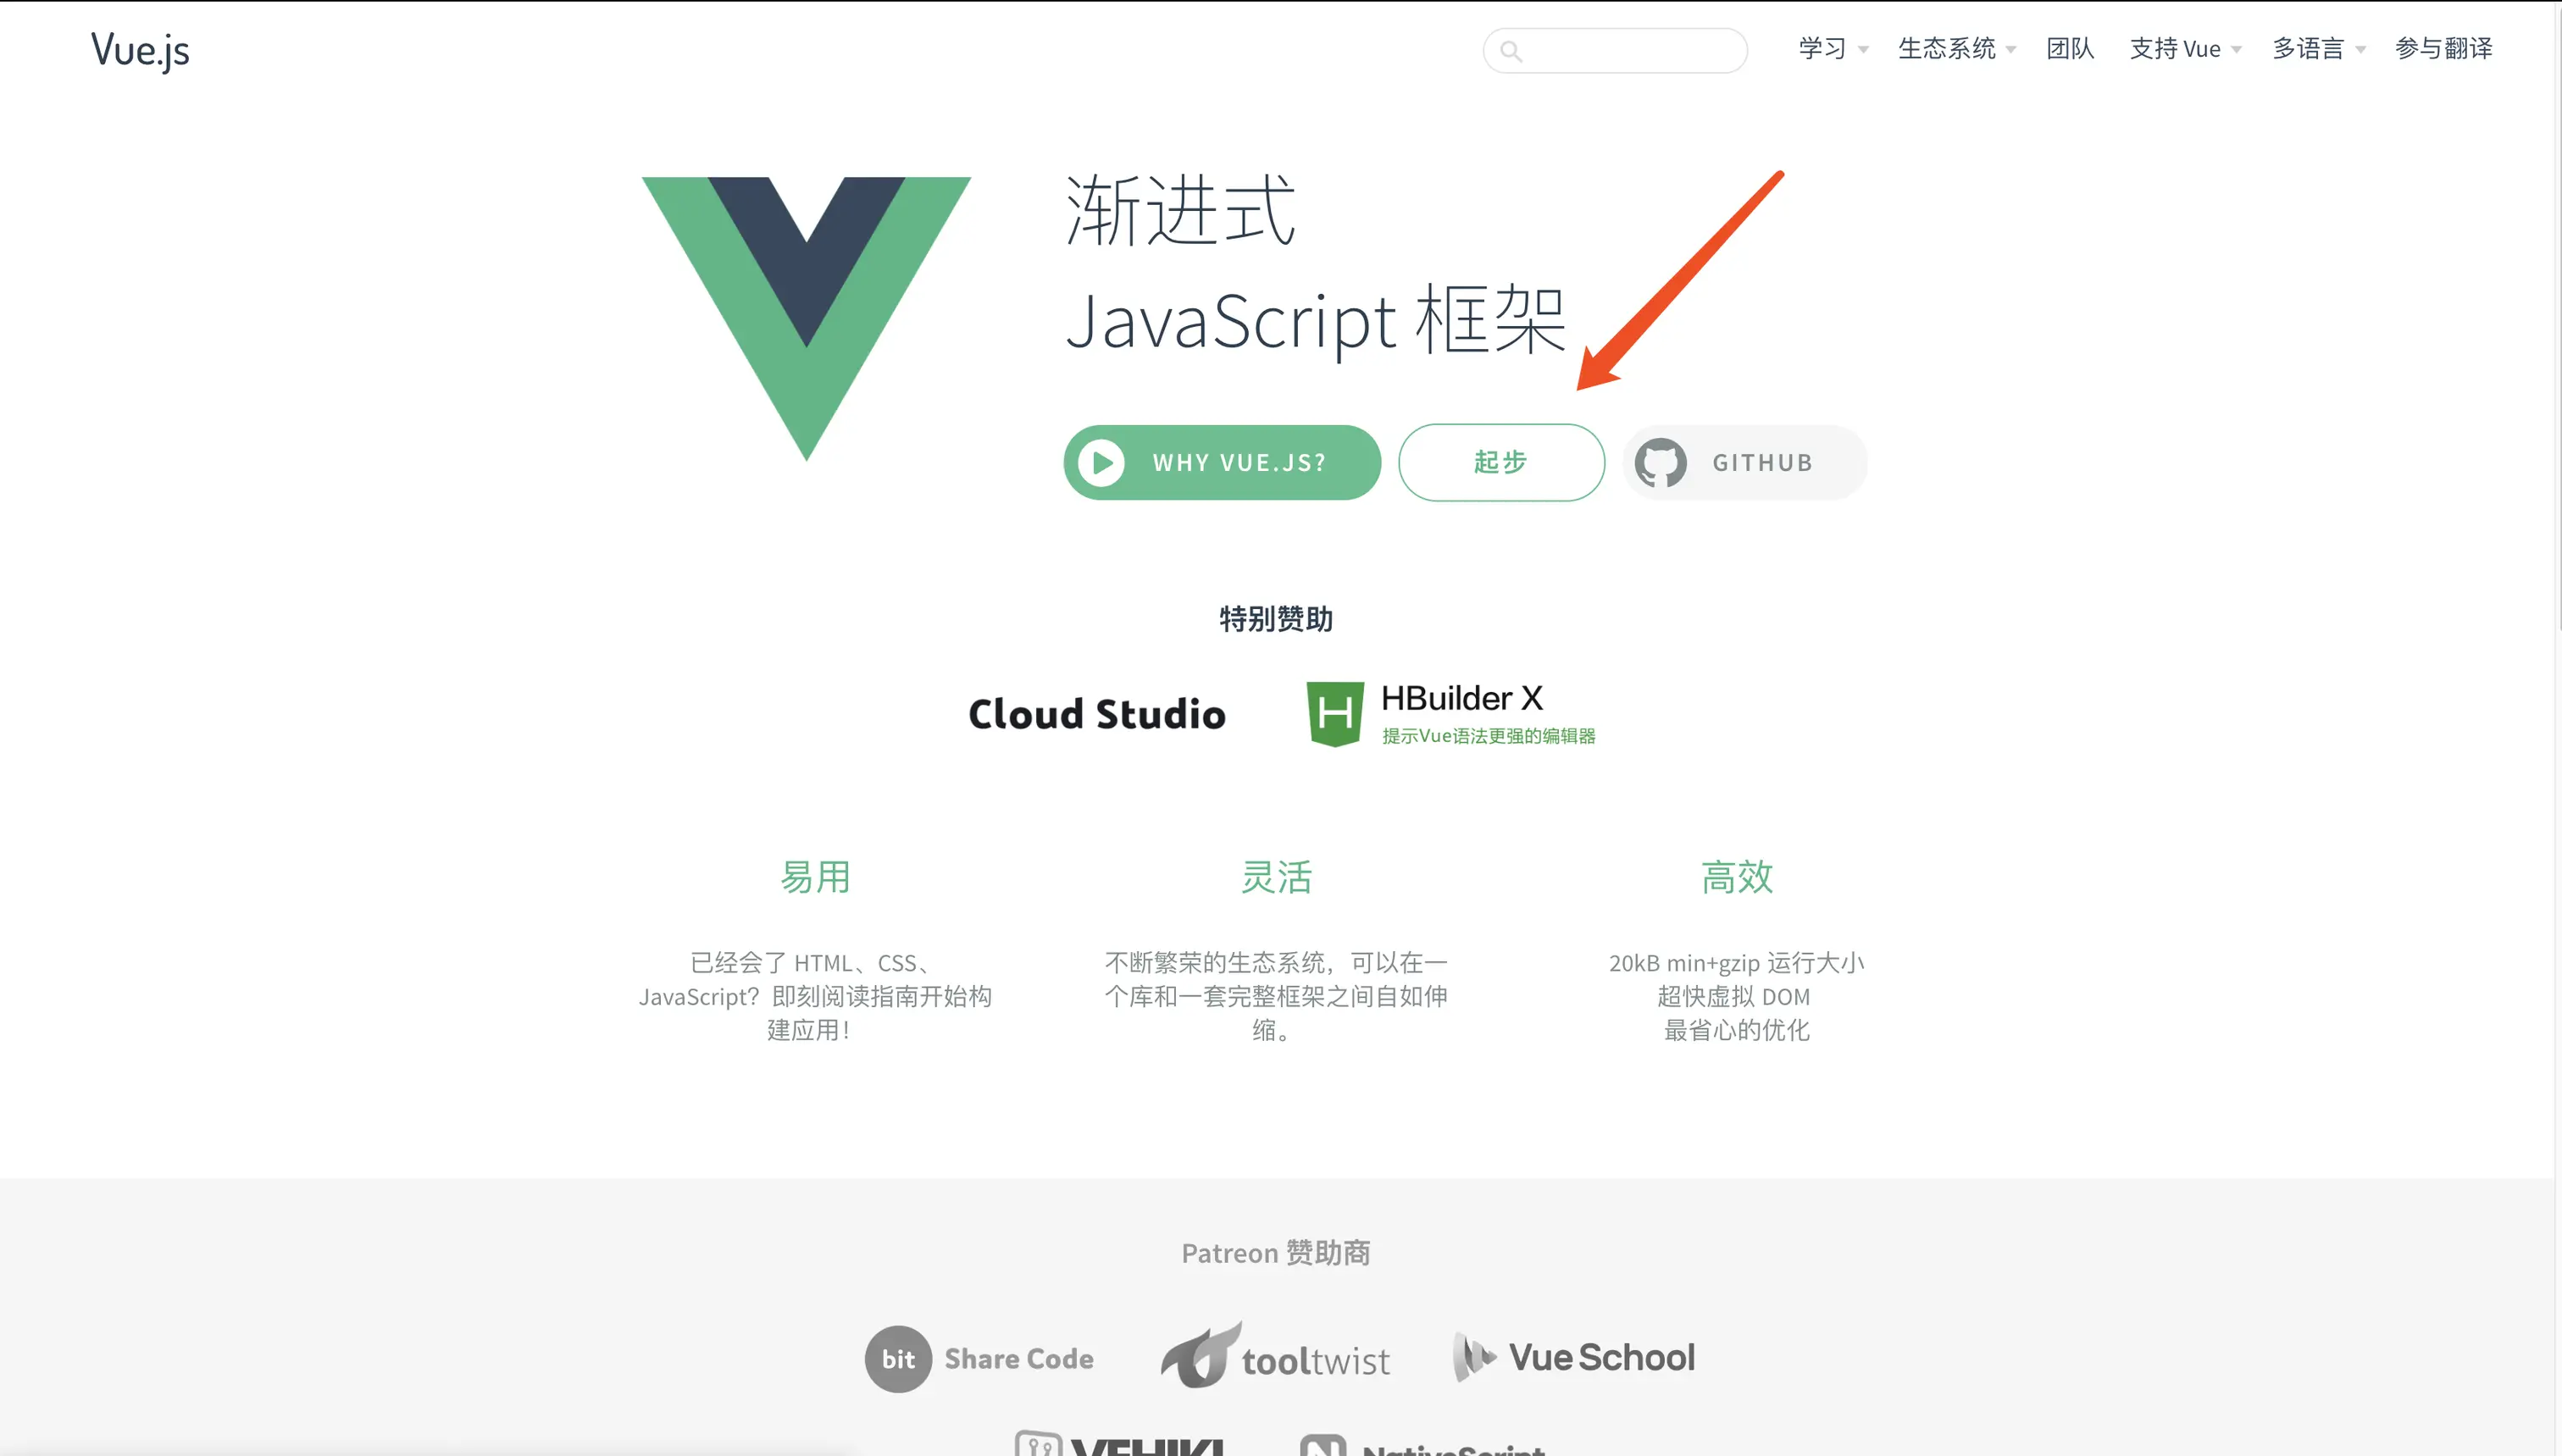Viewport: 2562px width, 1456px height.
Task: Go to the 团队 team page
Action: click(2070, 49)
